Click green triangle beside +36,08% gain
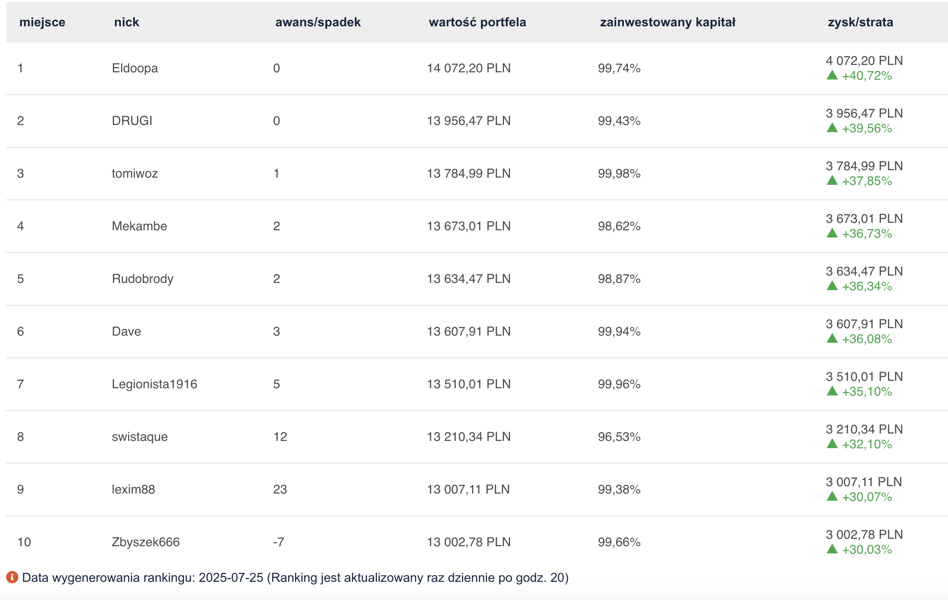 coord(832,339)
